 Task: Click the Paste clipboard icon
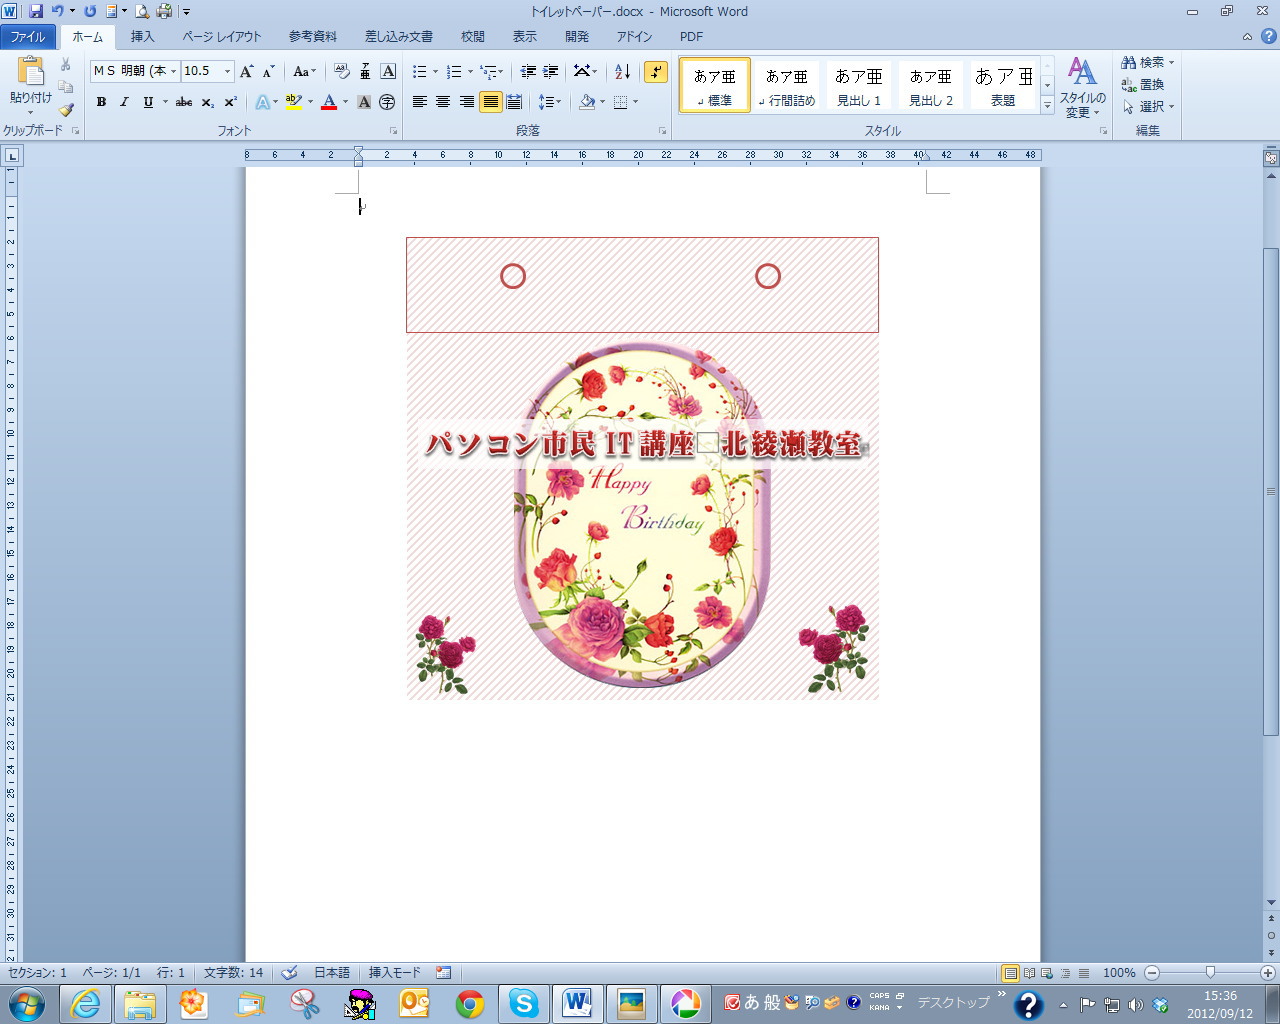tap(31, 72)
